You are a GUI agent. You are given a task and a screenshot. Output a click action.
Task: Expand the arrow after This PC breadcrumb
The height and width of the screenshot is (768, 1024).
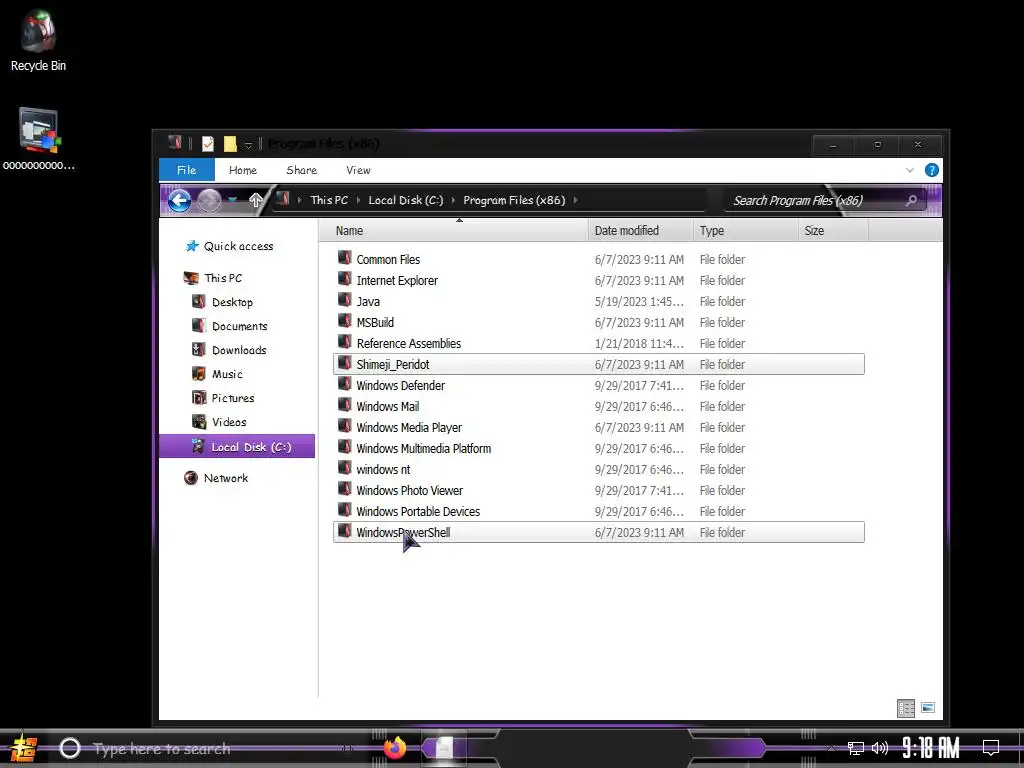(358, 200)
